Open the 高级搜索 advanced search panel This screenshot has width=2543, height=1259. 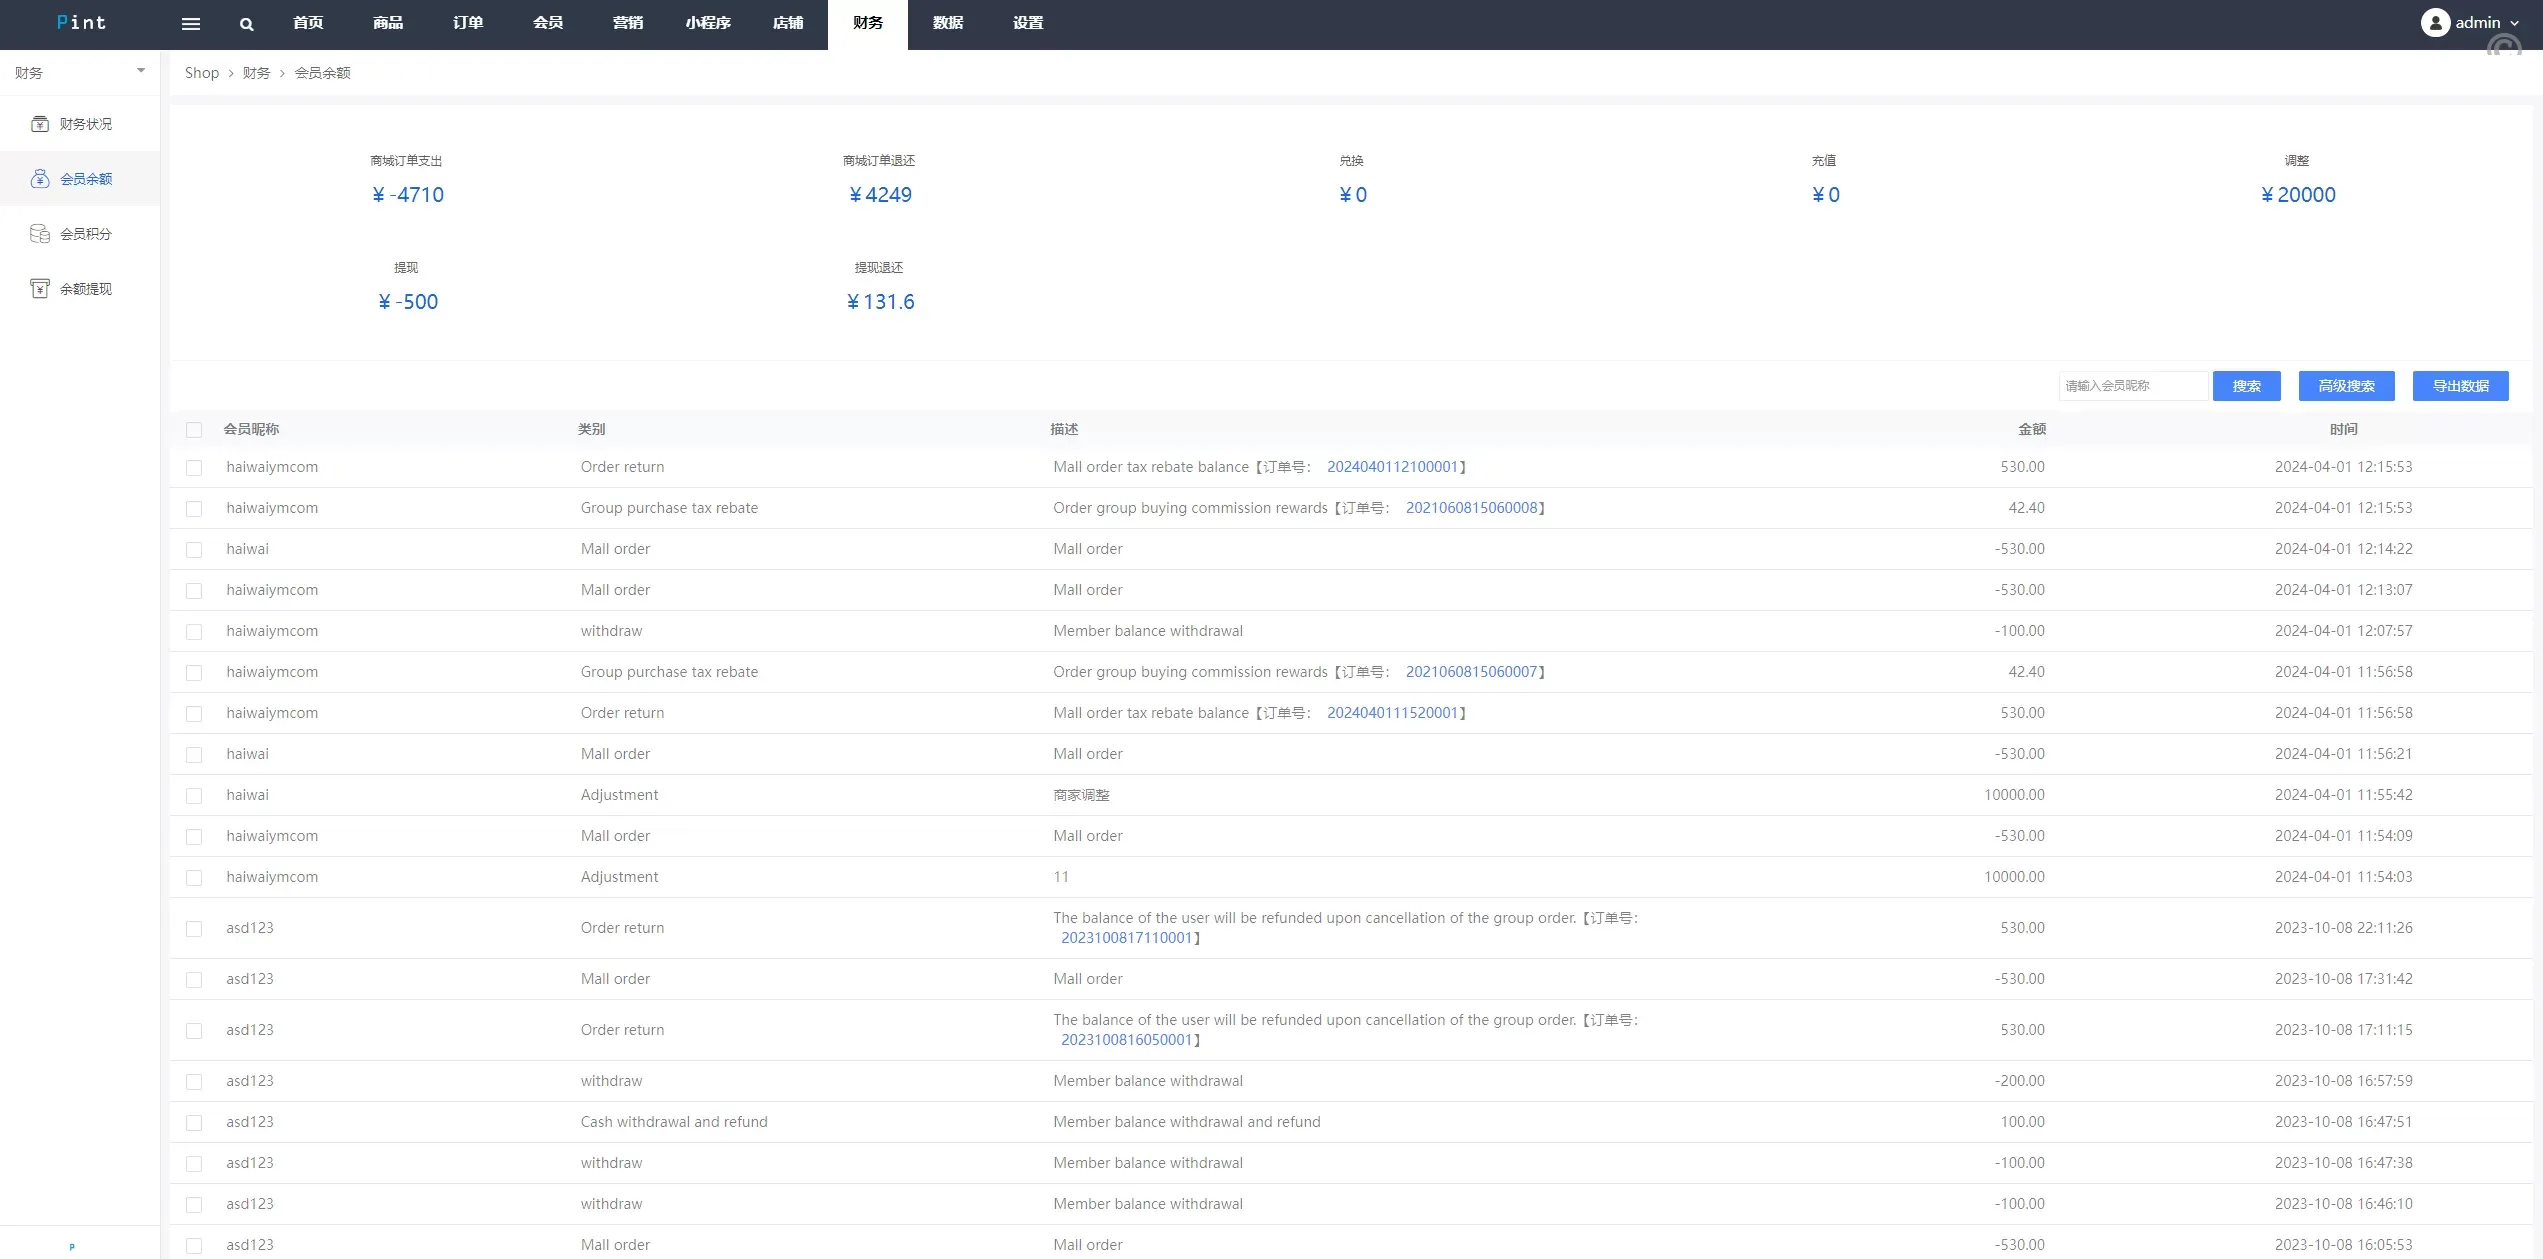[x=2346, y=386]
